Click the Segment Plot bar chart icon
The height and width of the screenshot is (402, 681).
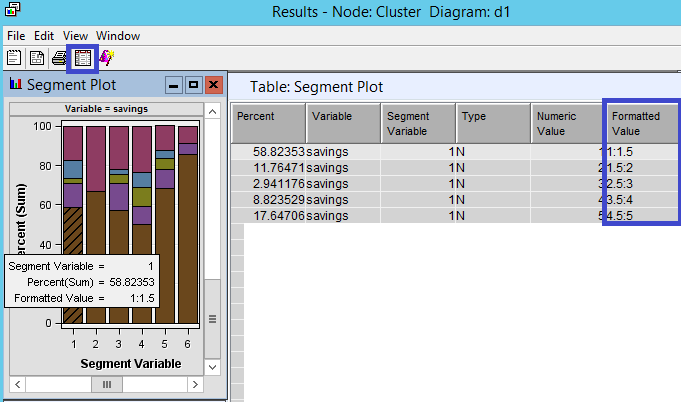16,84
